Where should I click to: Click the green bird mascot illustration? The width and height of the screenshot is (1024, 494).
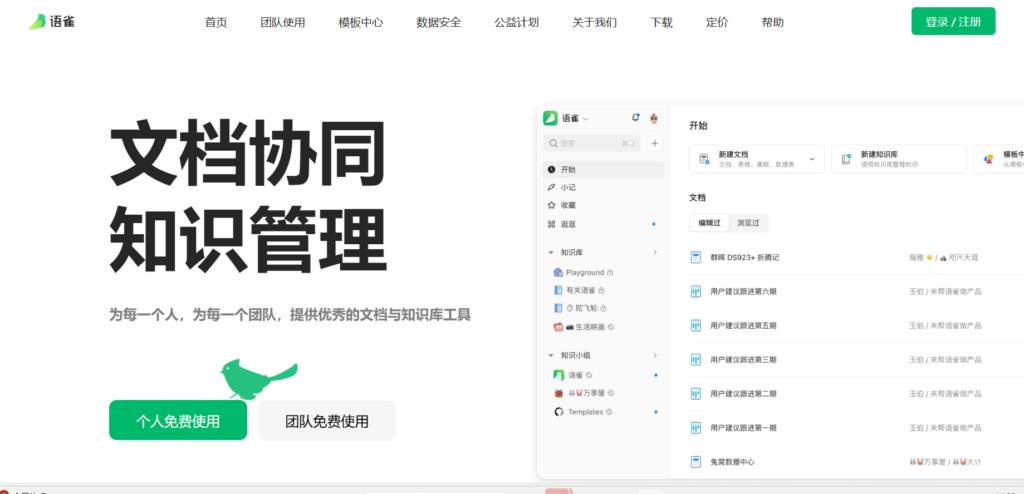[256, 377]
